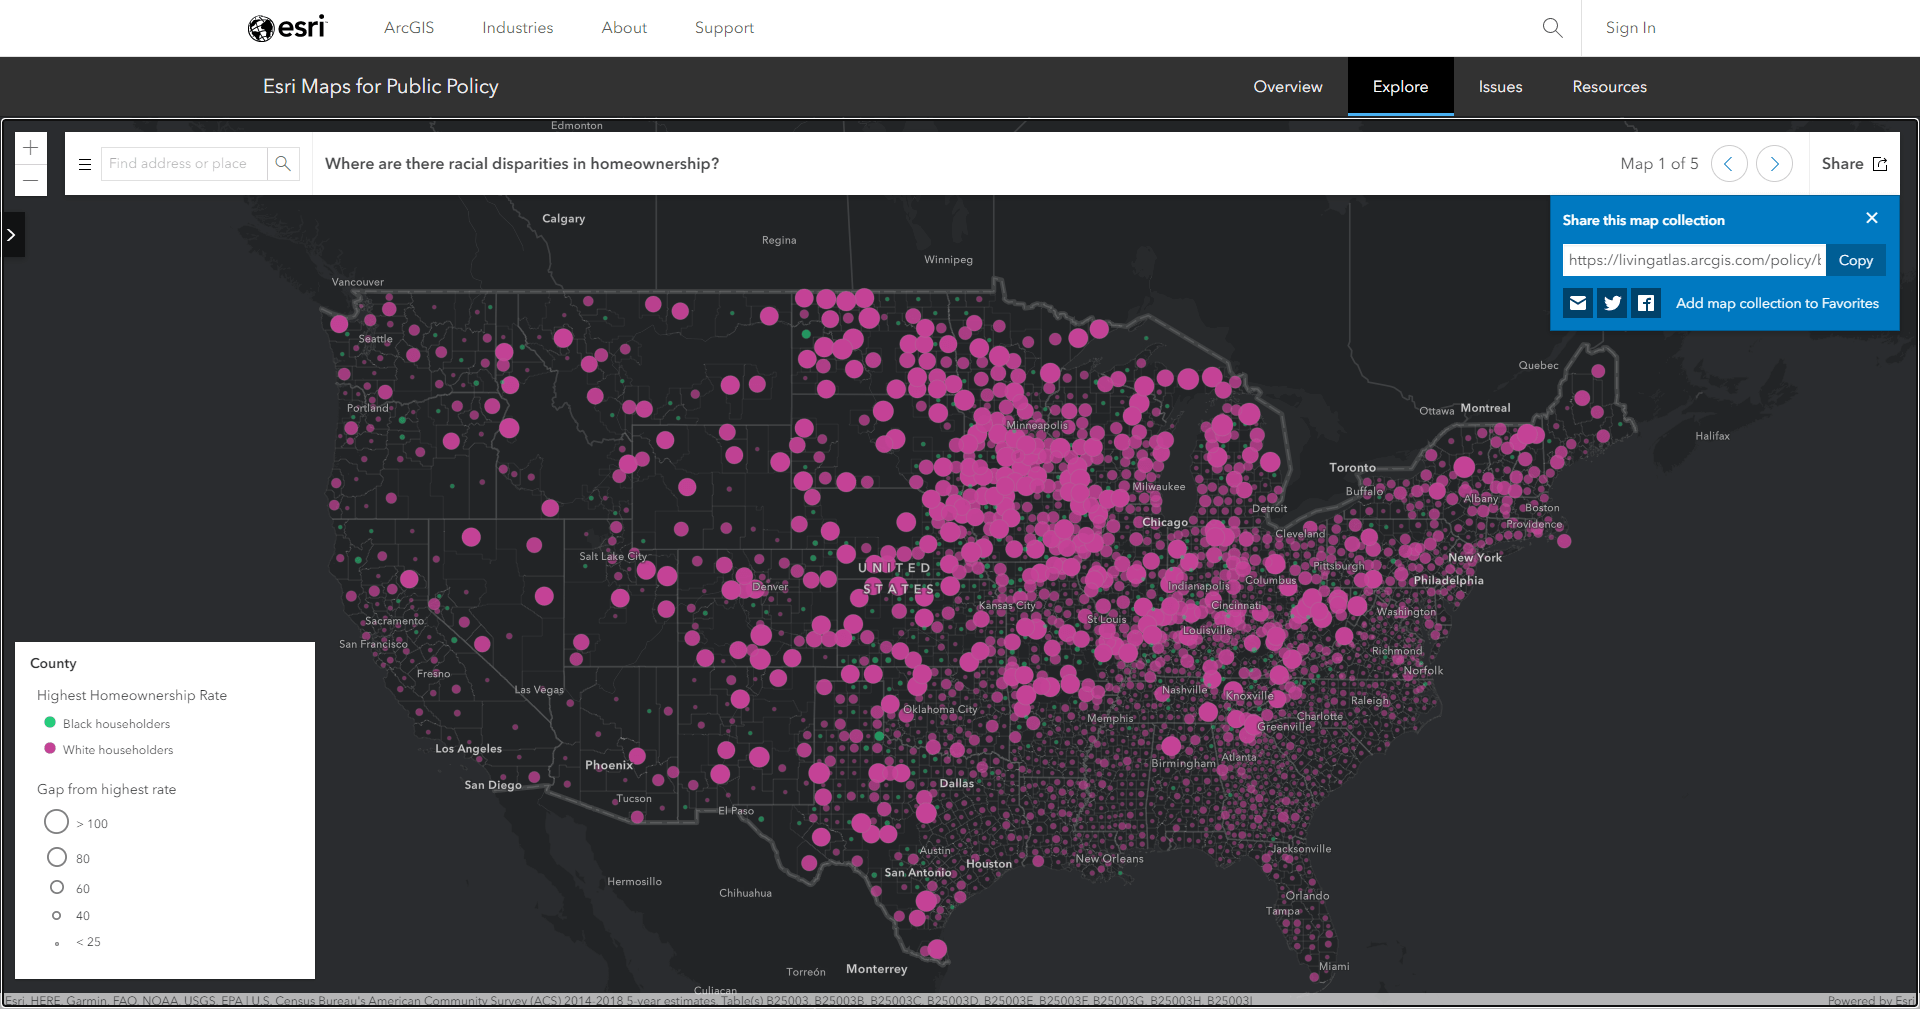Screen dimensions: 1920x1009
Task: Zoom out on the map
Action: coord(31,180)
